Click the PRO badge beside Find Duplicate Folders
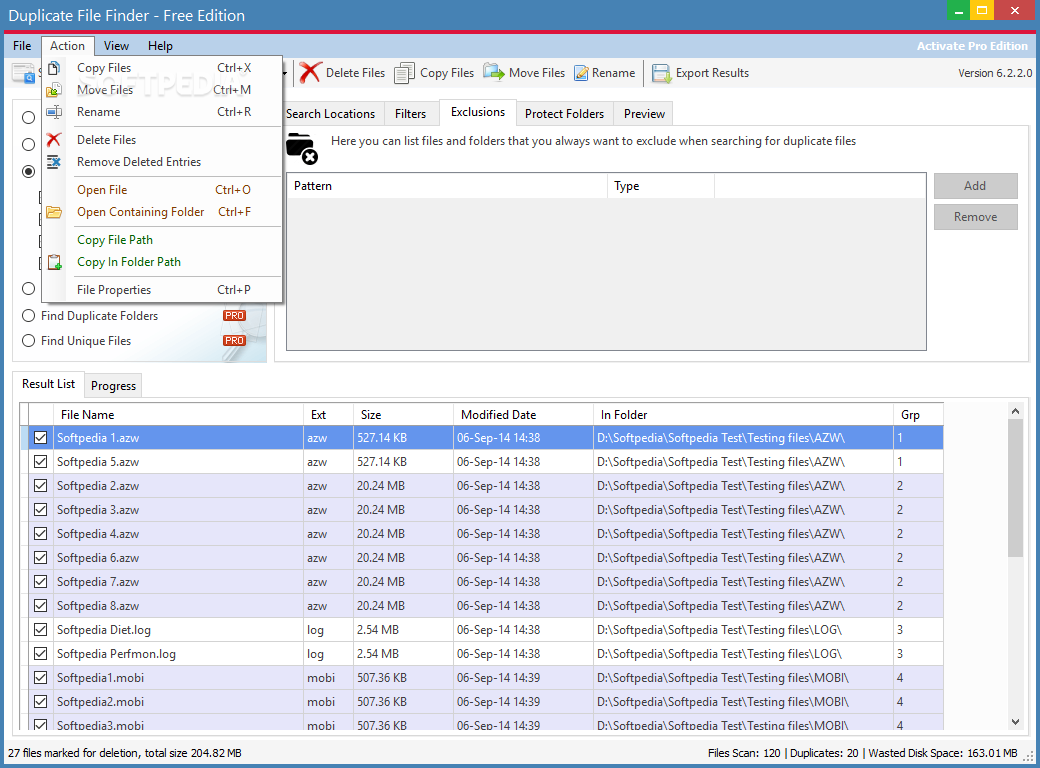This screenshot has height=768, width=1040. [x=234, y=316]
